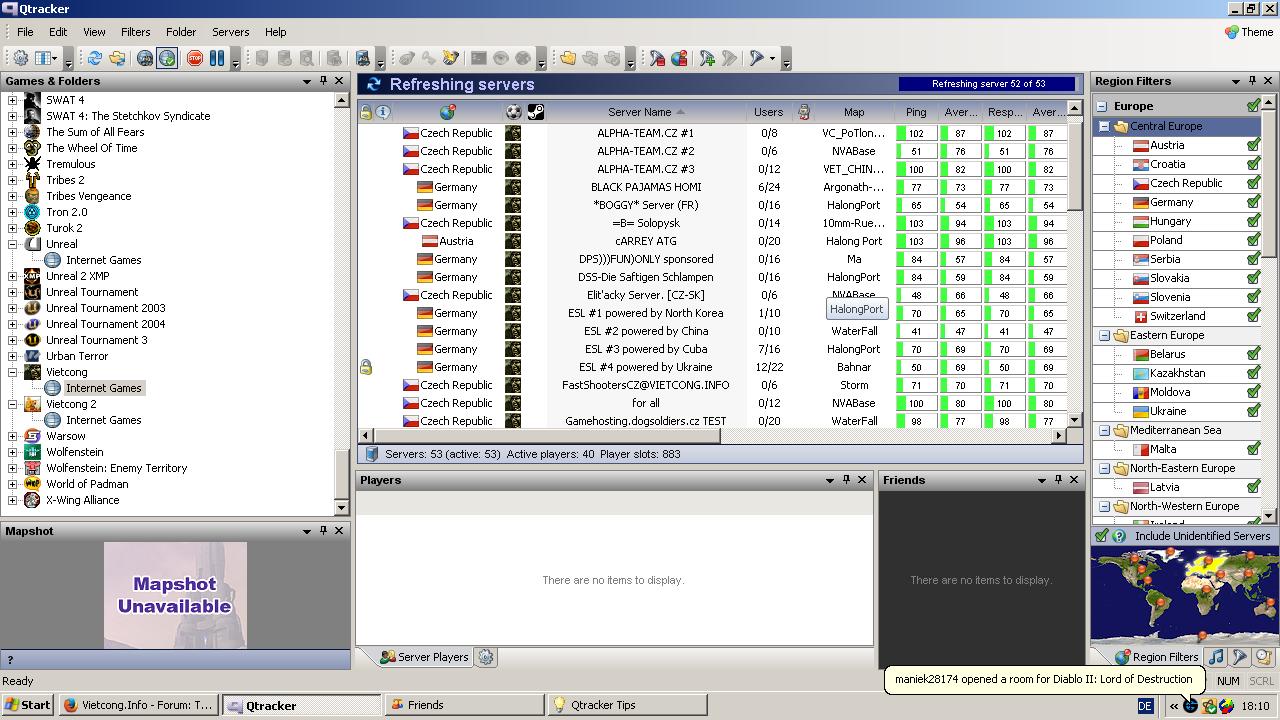Screen dimensions: 1280x720
Task: Click the blue Pause toolbar icon
Action: coord(216,58)
